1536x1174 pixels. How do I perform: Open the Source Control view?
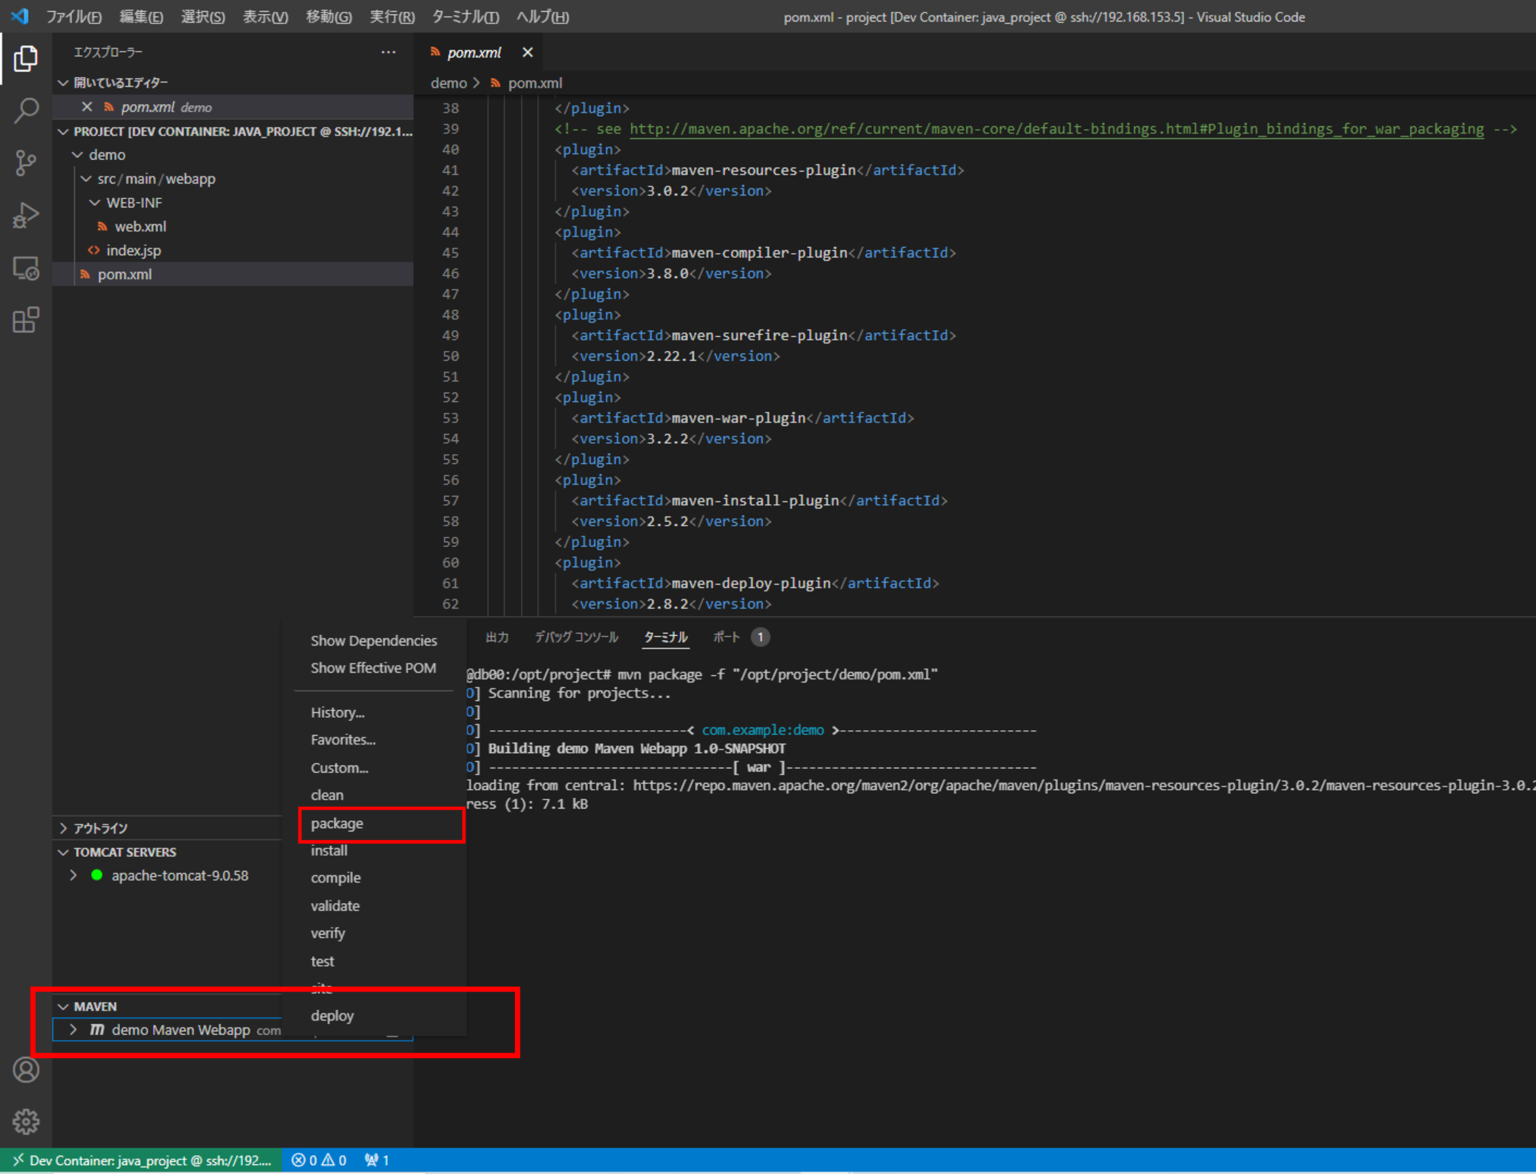click(x=25, y=162)
